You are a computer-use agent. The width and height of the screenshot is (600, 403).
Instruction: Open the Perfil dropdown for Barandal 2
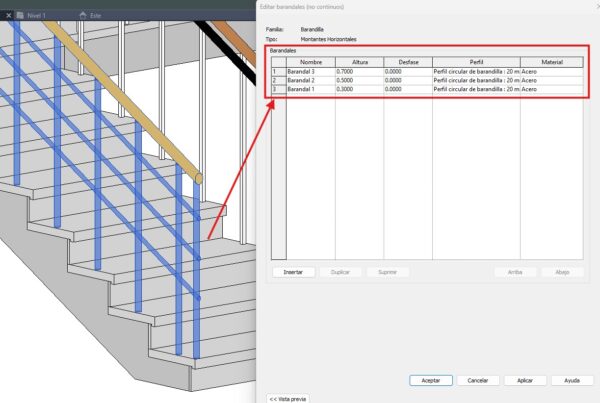[x=476, y=81]
